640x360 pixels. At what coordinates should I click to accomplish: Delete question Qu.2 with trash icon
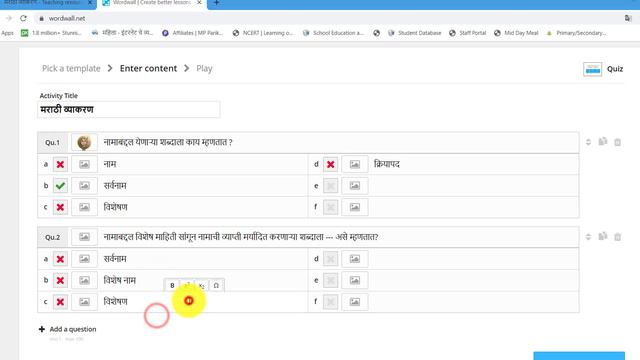(618, 237)
